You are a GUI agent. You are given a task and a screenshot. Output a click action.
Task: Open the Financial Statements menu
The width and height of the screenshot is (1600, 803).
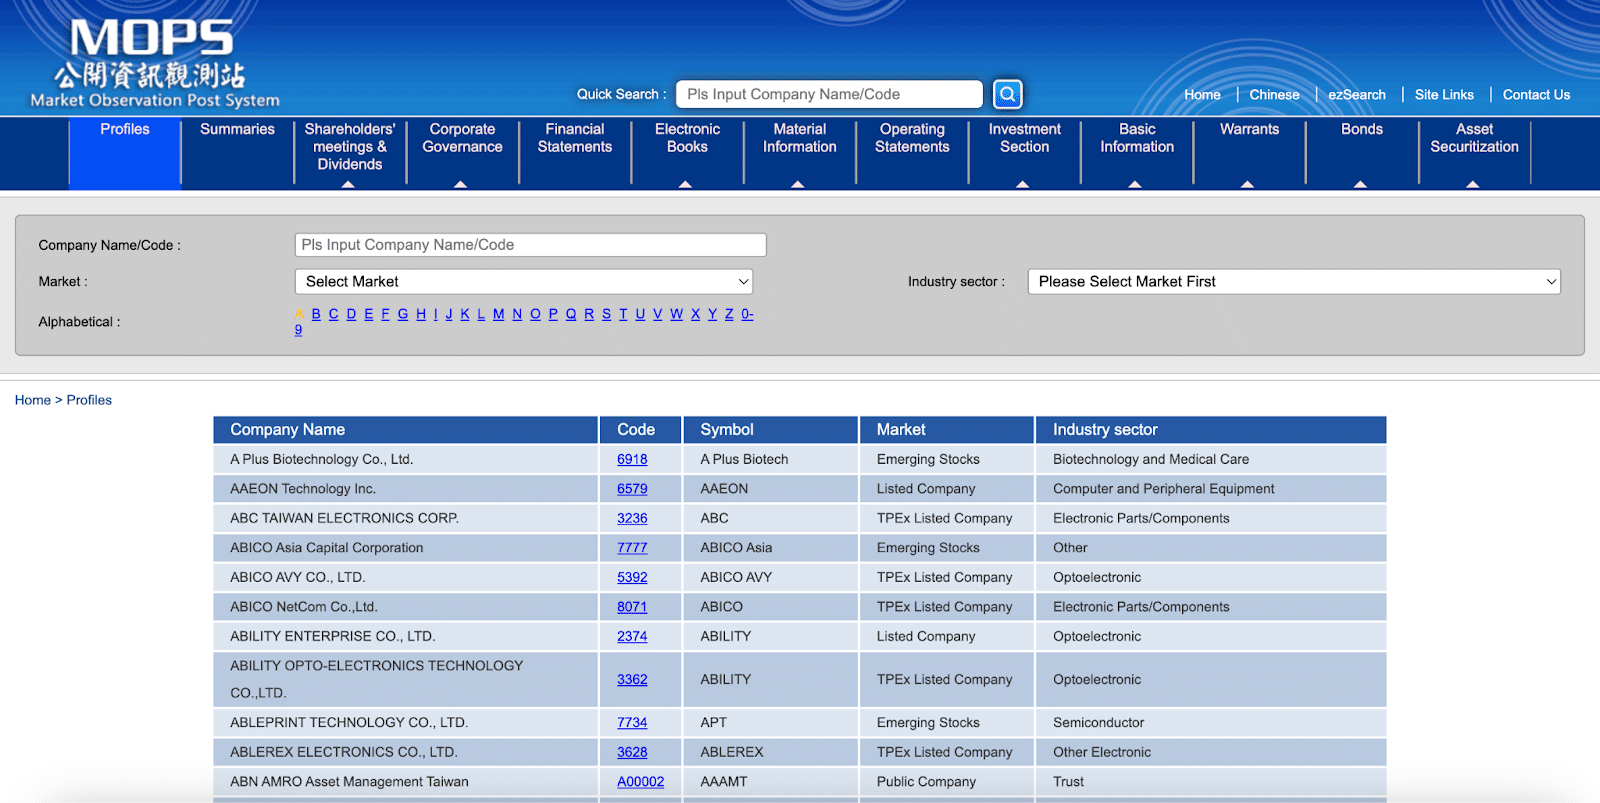(x=574, y=139)
